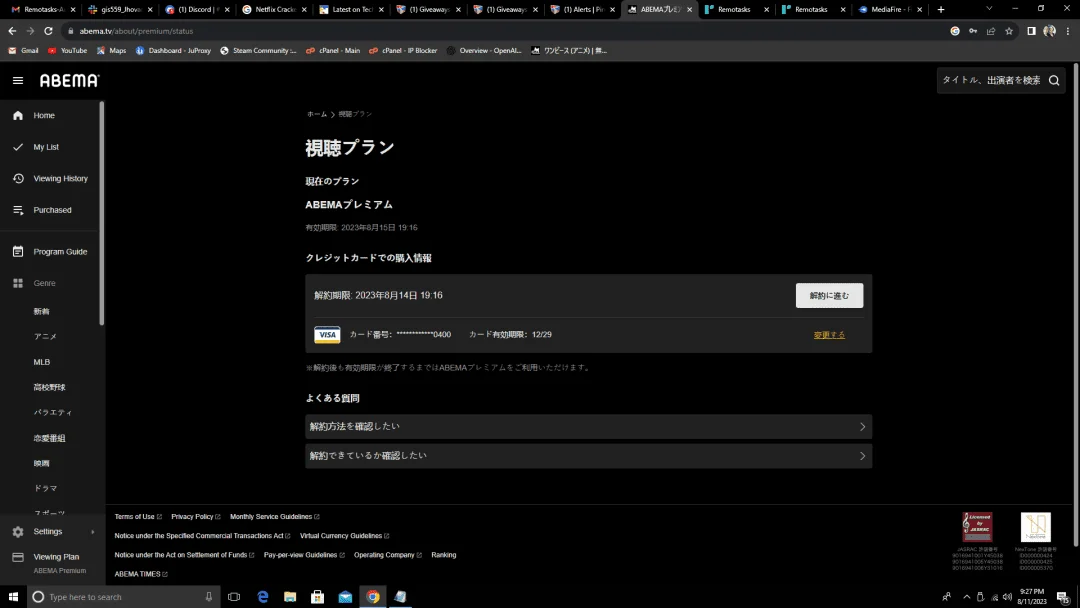Open Terms of Use link
The height and width of the screenshot is (608, 1080).
pos(138,516)
